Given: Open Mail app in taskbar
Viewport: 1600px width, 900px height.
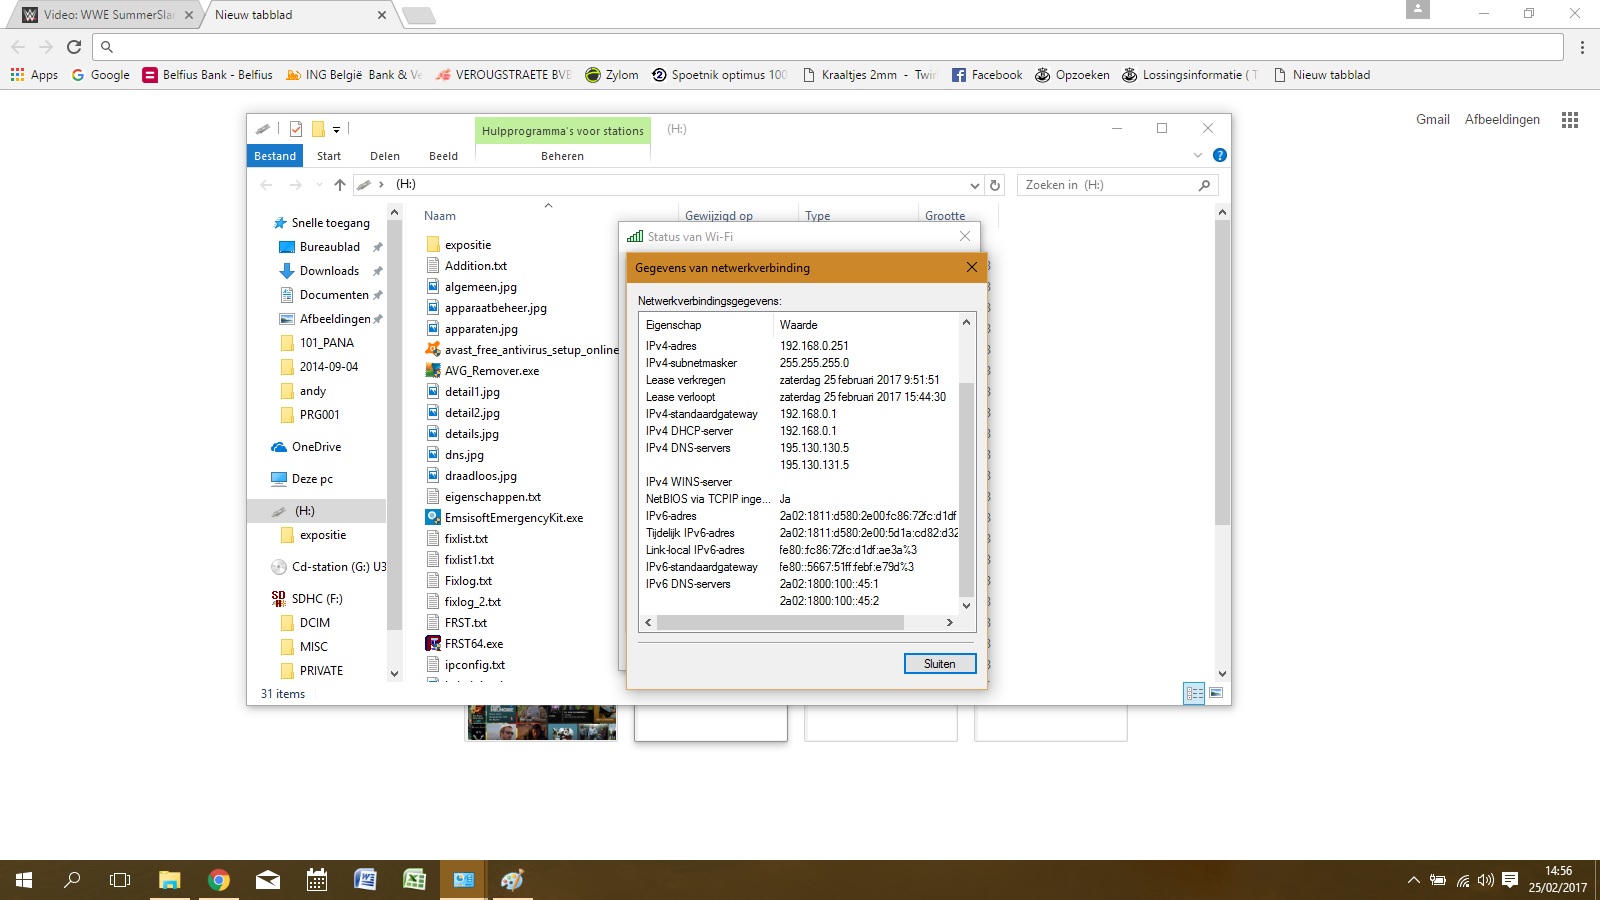Looking at the screenshot, I should point(268,880).
